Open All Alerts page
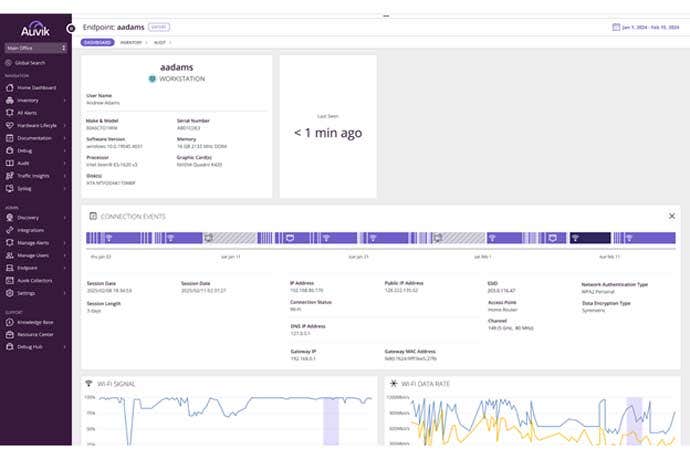The width and height of the screenshot is (690, 459). 30,112
